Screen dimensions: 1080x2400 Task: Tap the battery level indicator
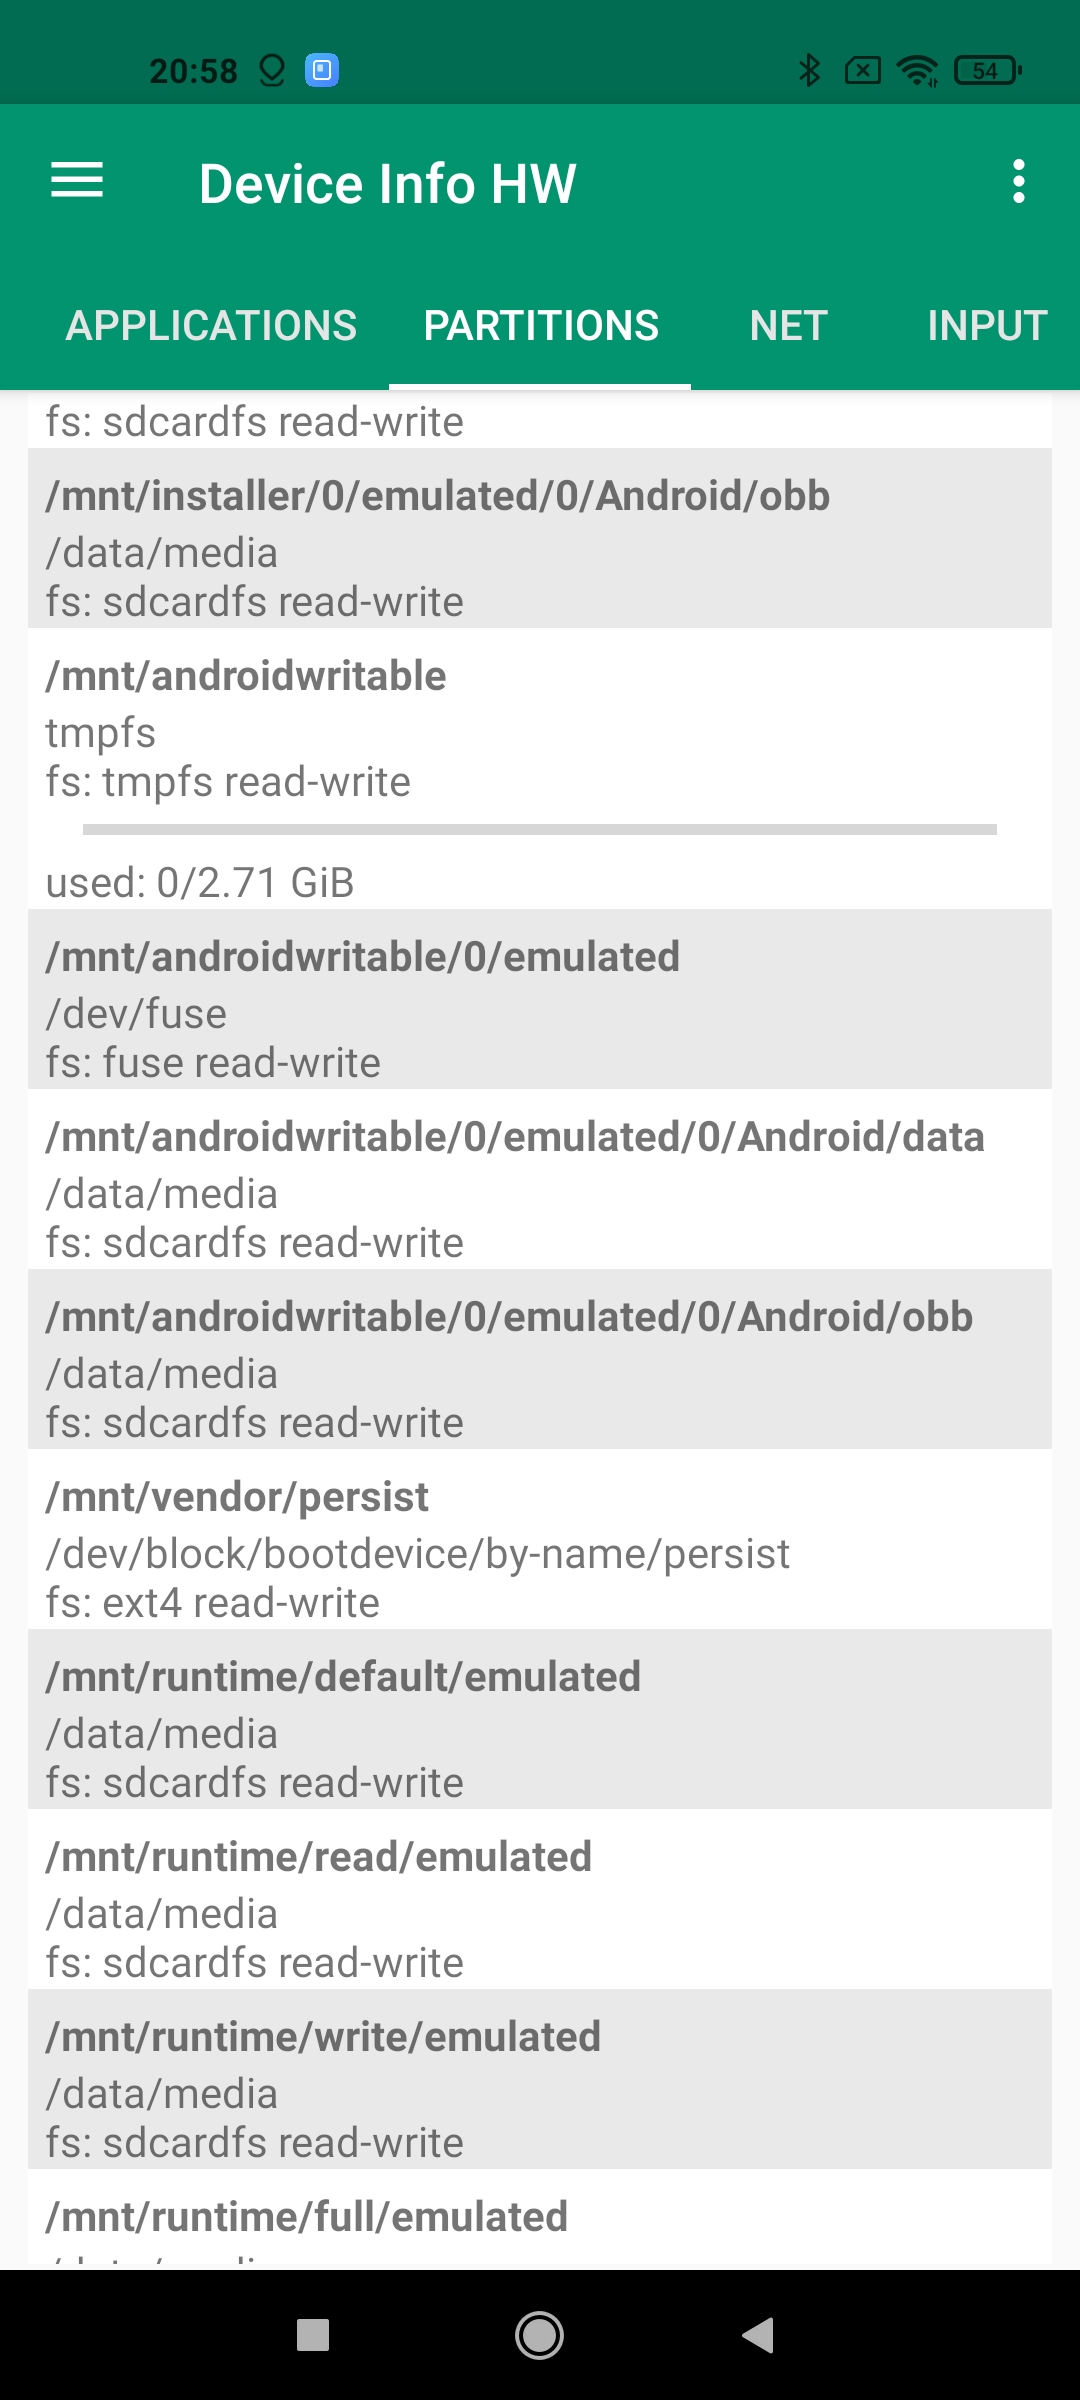987,70
